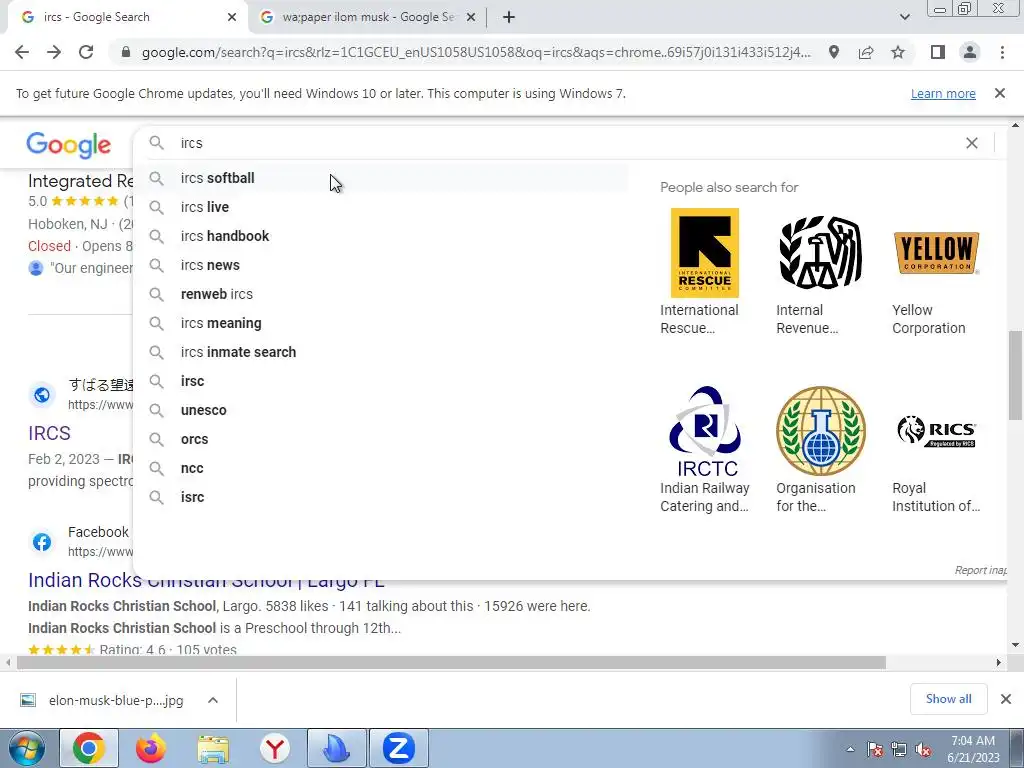Image resolution: width=1024 pixels, height=768 pixels.
Task: Show hidden system tray icons
Action: (850, 749)
